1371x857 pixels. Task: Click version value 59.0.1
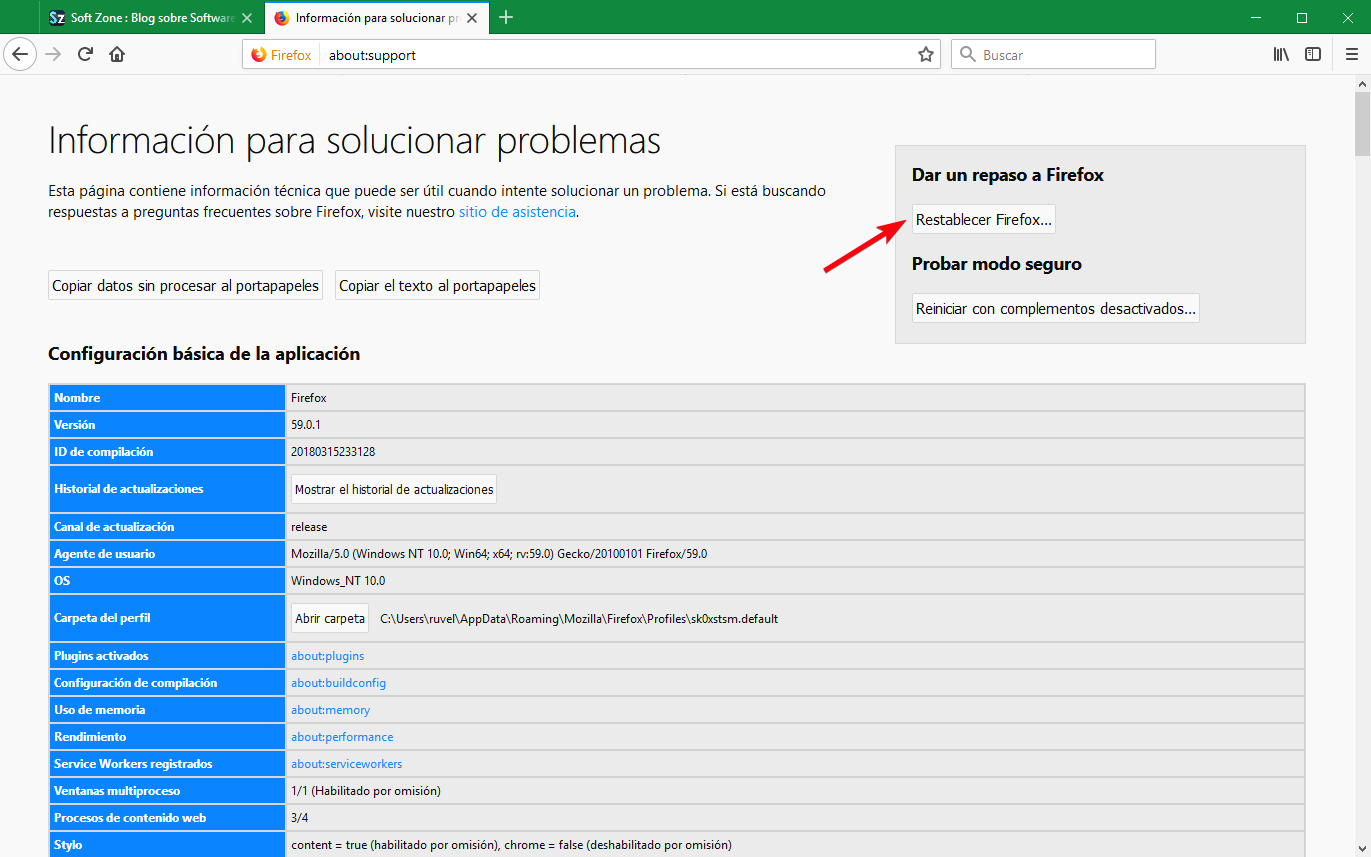(305, 425)
